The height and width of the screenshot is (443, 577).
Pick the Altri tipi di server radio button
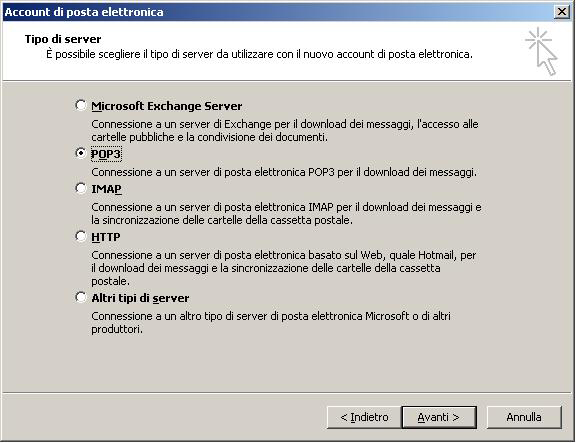pos(81,297)
